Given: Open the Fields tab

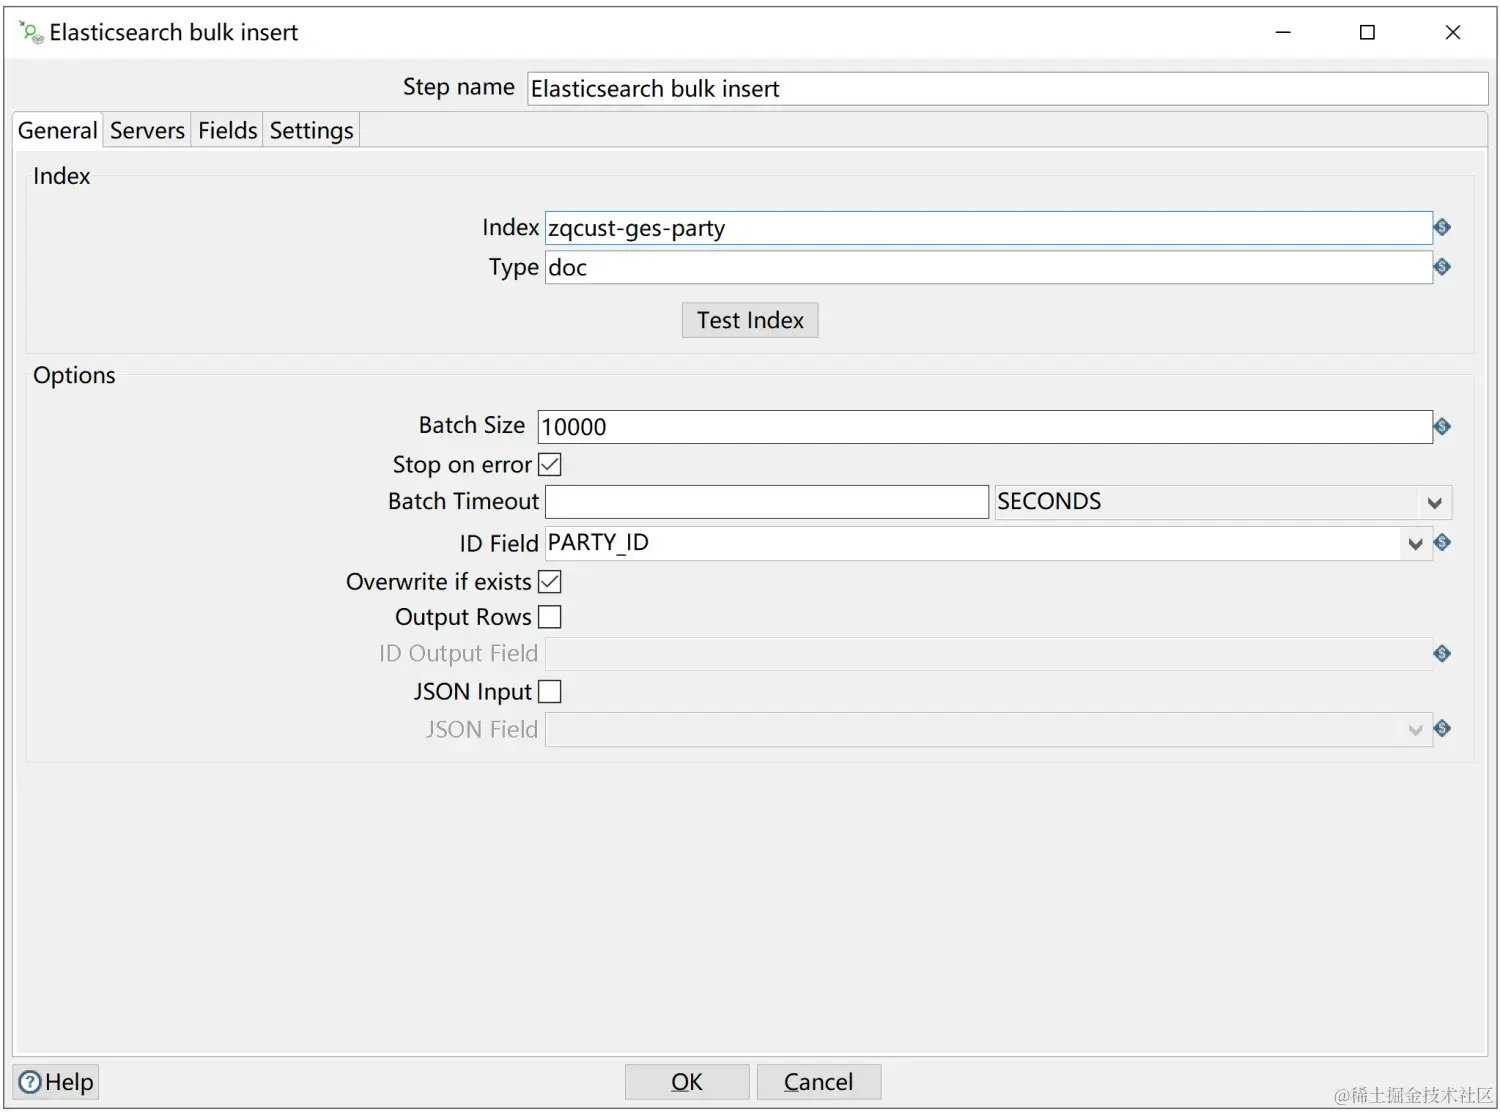Looking at the screenshot, I should 227,130.
